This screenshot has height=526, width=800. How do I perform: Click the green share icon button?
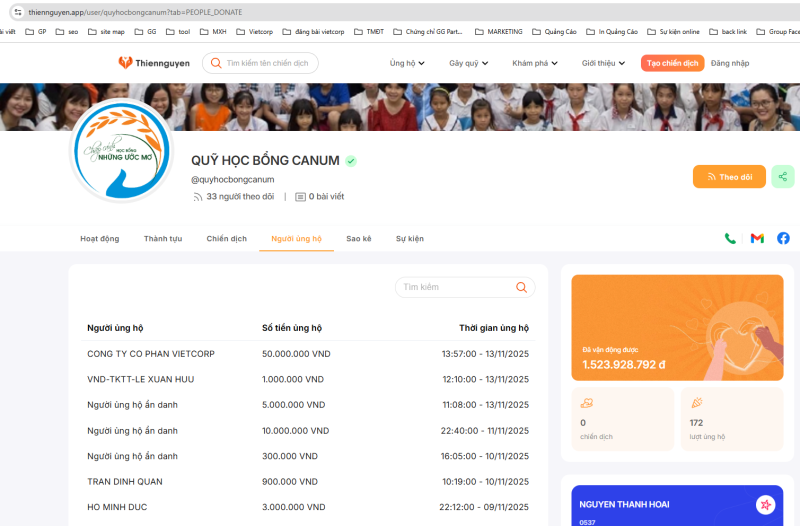(x=783, y=177)
